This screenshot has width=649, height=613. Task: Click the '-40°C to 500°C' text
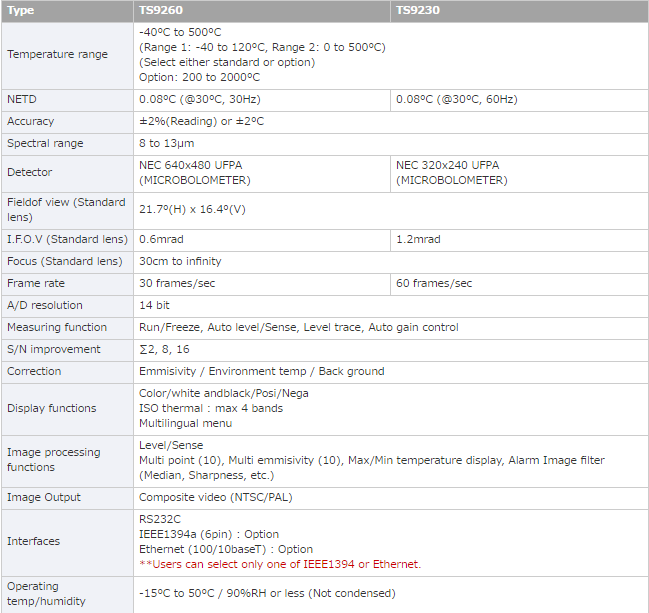(x=180, y=32)
